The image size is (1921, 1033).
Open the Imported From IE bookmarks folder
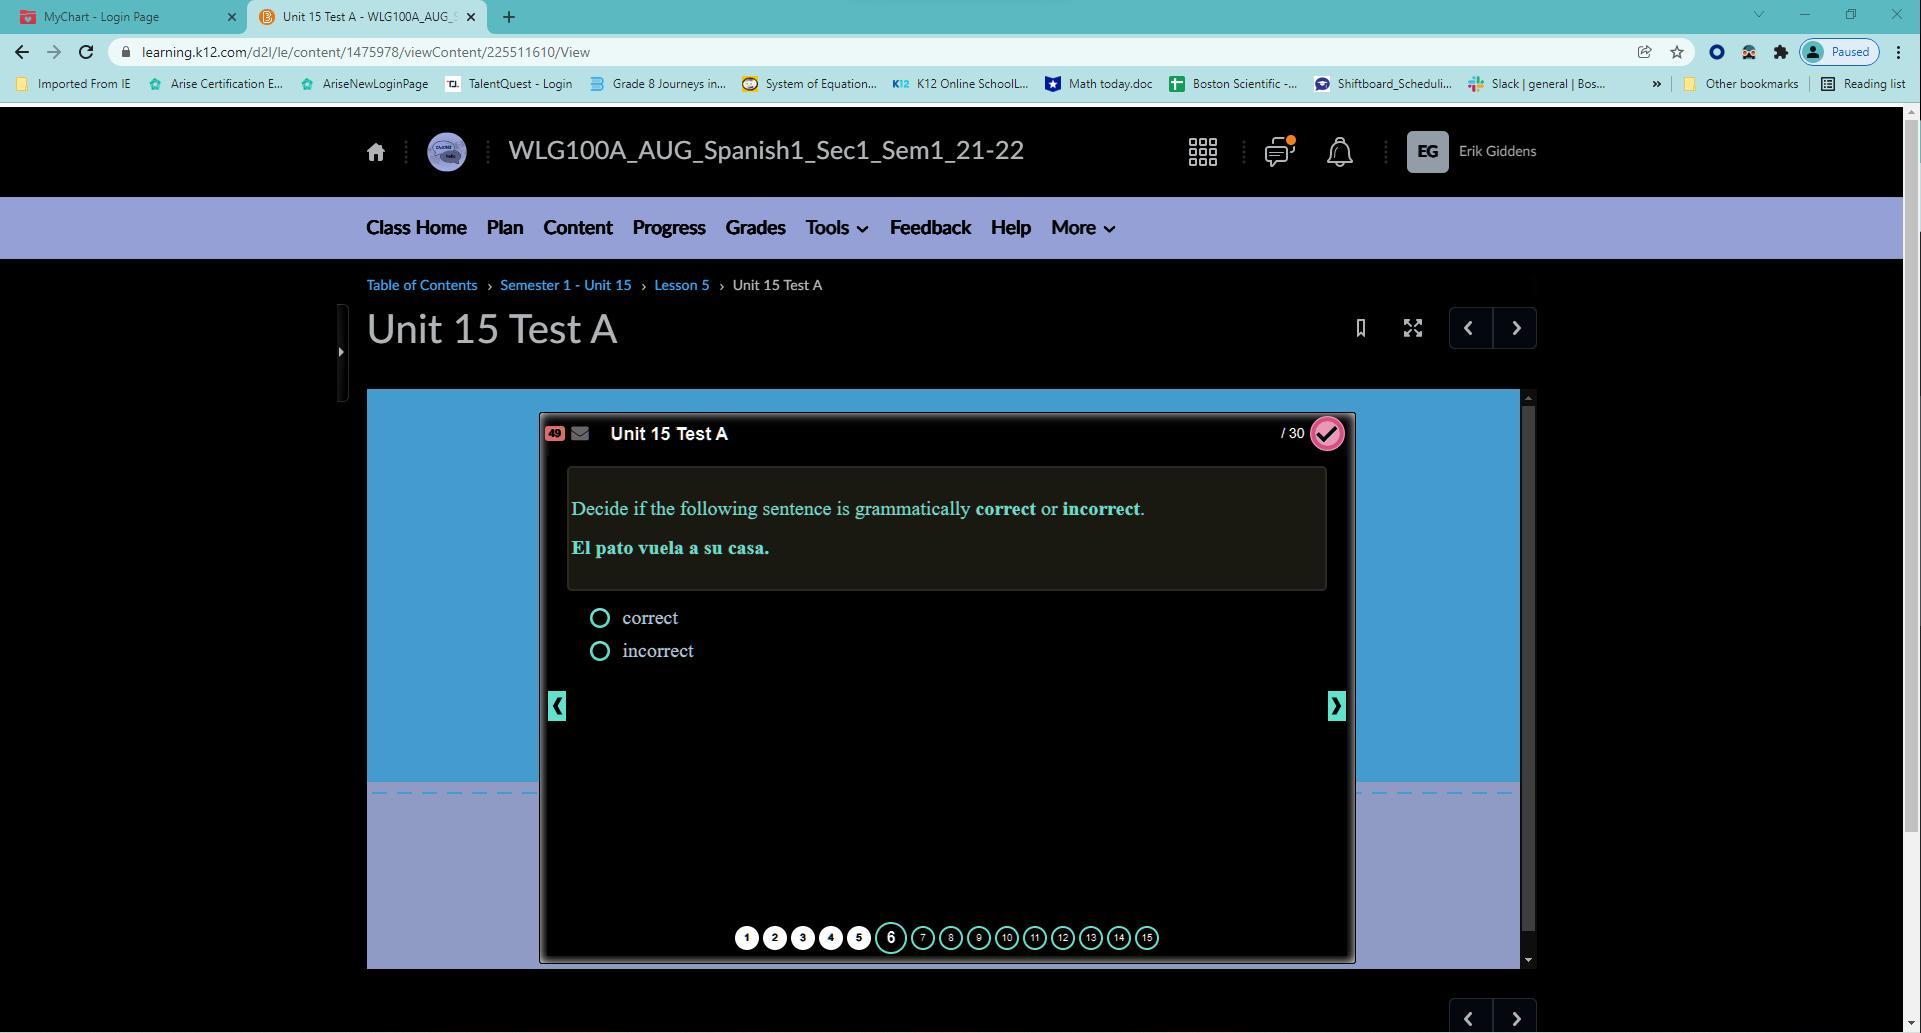73,84
